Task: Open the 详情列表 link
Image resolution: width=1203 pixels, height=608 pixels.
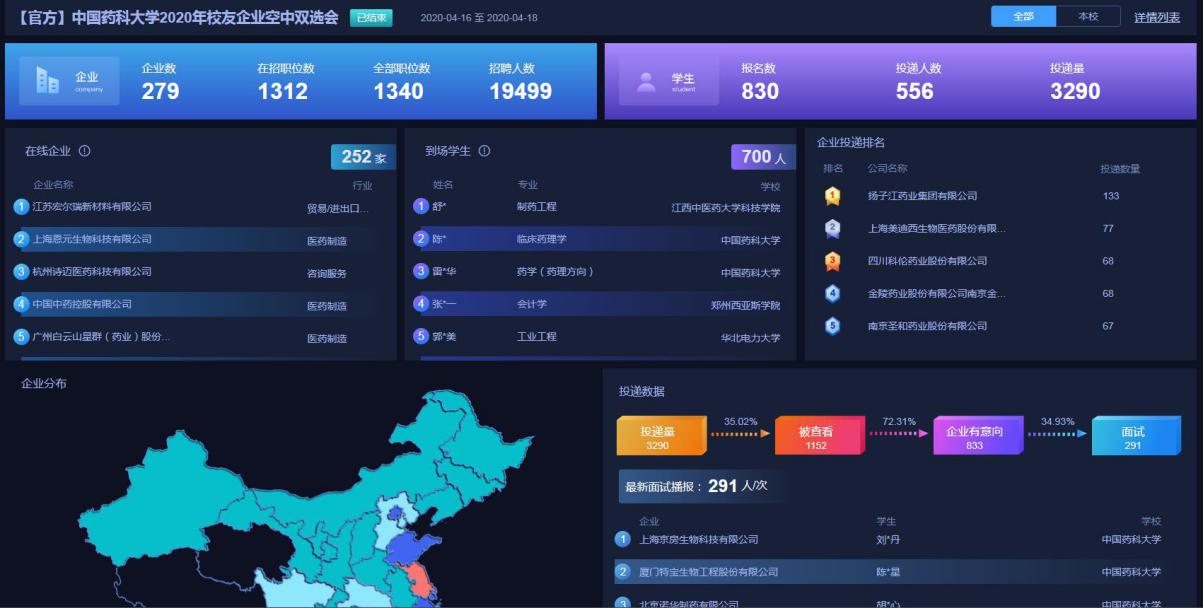Action: [1156, 17]
